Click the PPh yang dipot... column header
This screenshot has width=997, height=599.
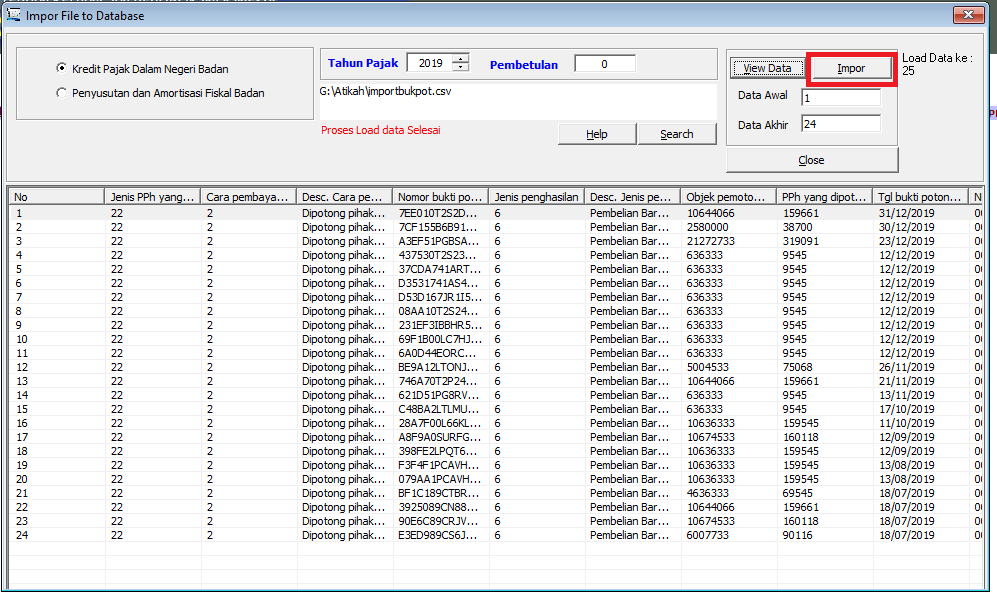[825, 196]
